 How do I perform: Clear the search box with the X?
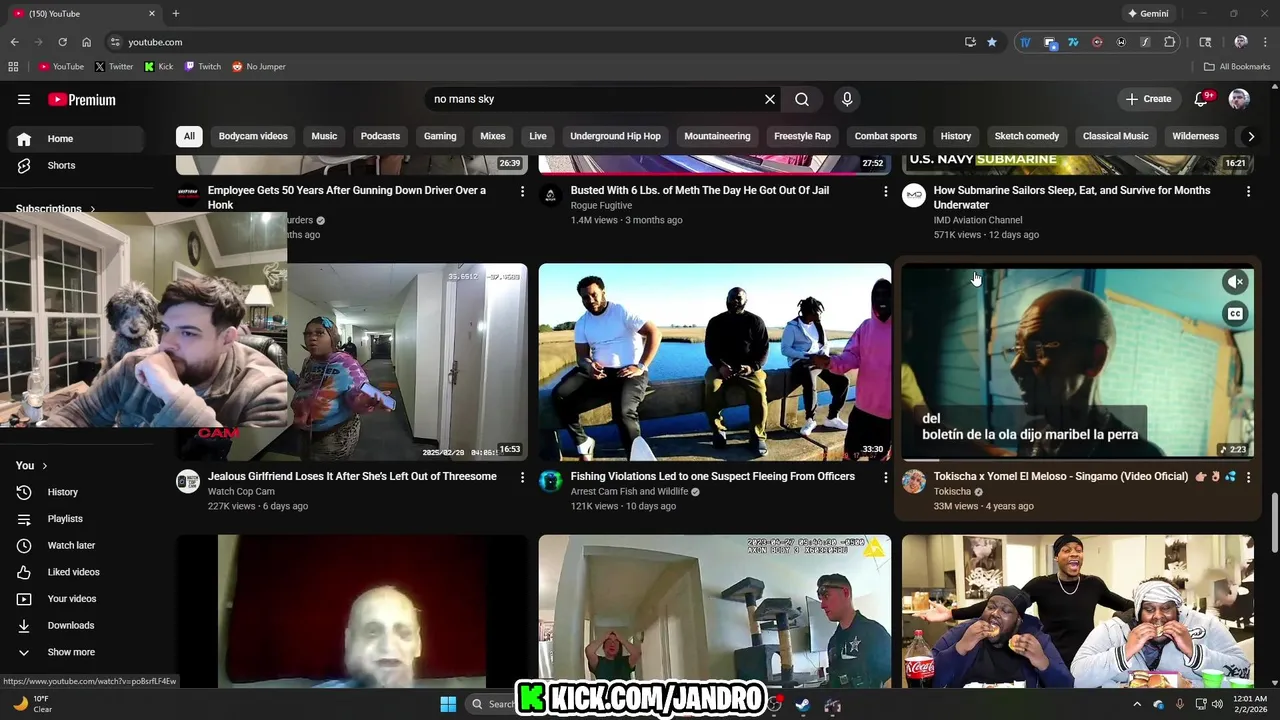(770, 99)
